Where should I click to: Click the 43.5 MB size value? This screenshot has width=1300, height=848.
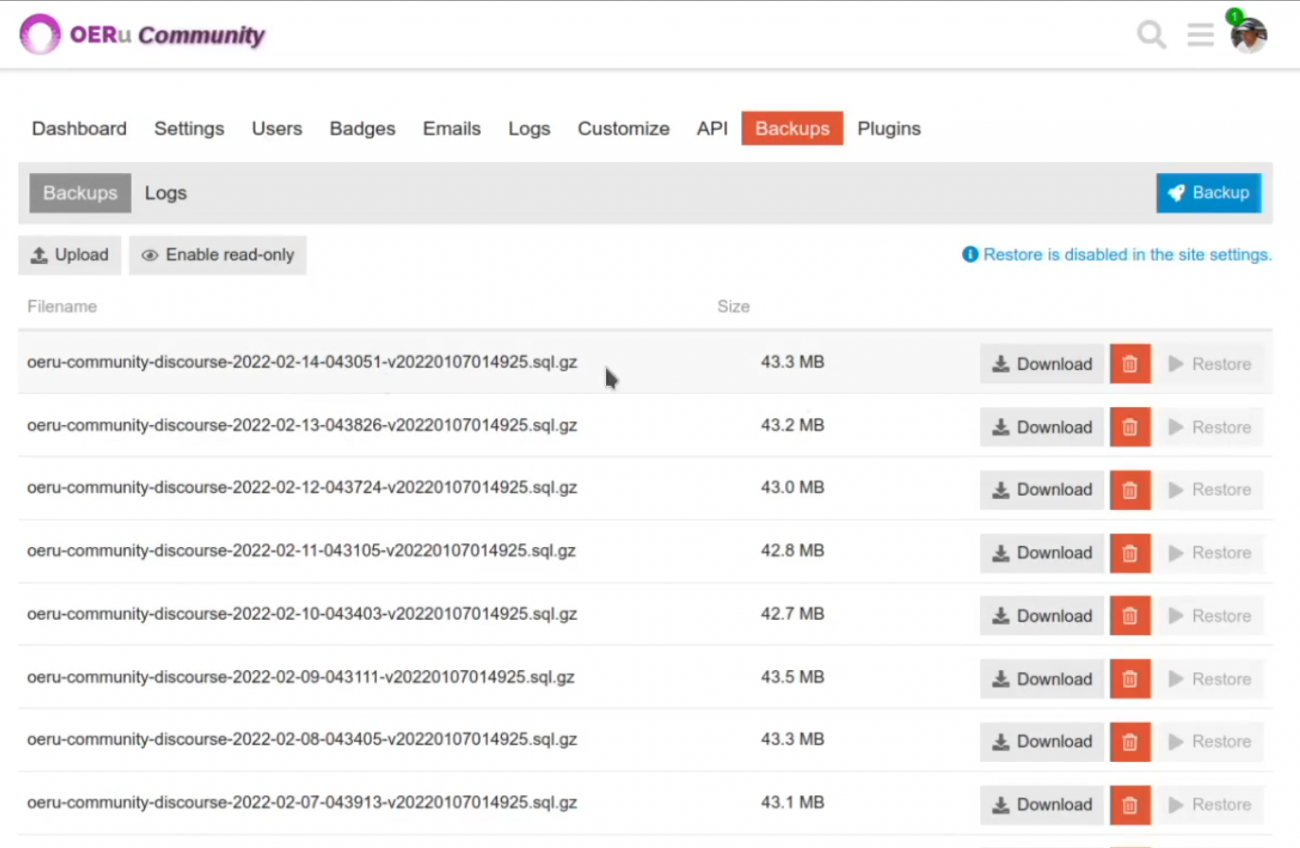click(792, 677)
